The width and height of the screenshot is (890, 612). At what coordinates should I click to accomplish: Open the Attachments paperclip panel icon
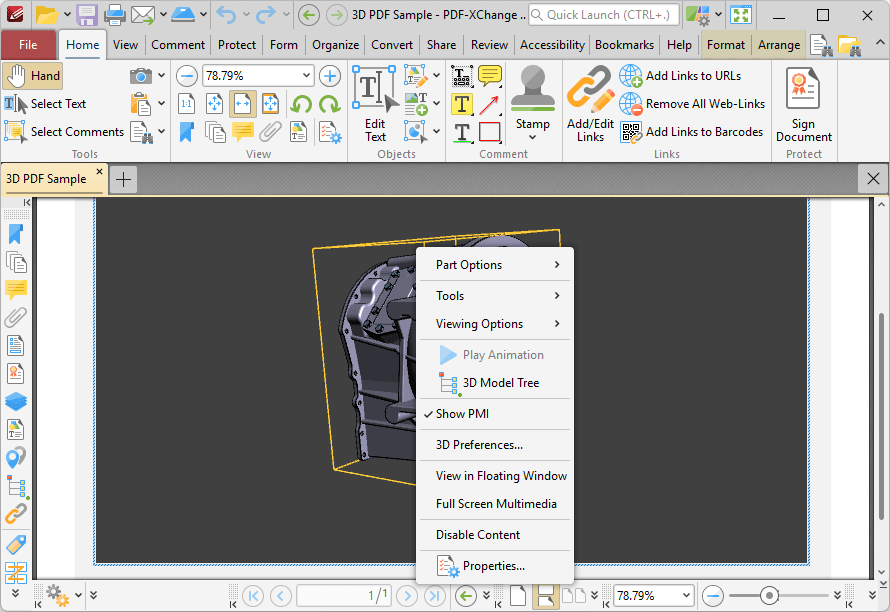point(15,317)
